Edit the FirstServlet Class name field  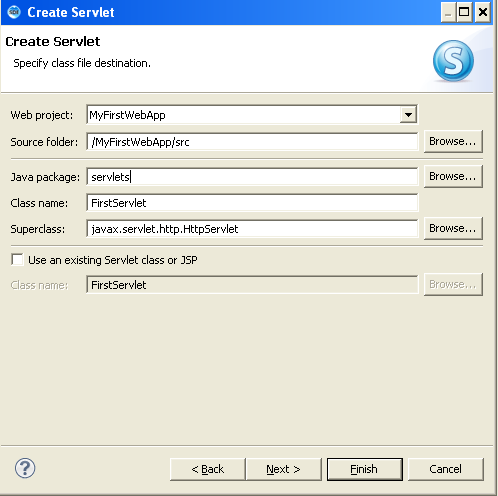pos(252,203)
